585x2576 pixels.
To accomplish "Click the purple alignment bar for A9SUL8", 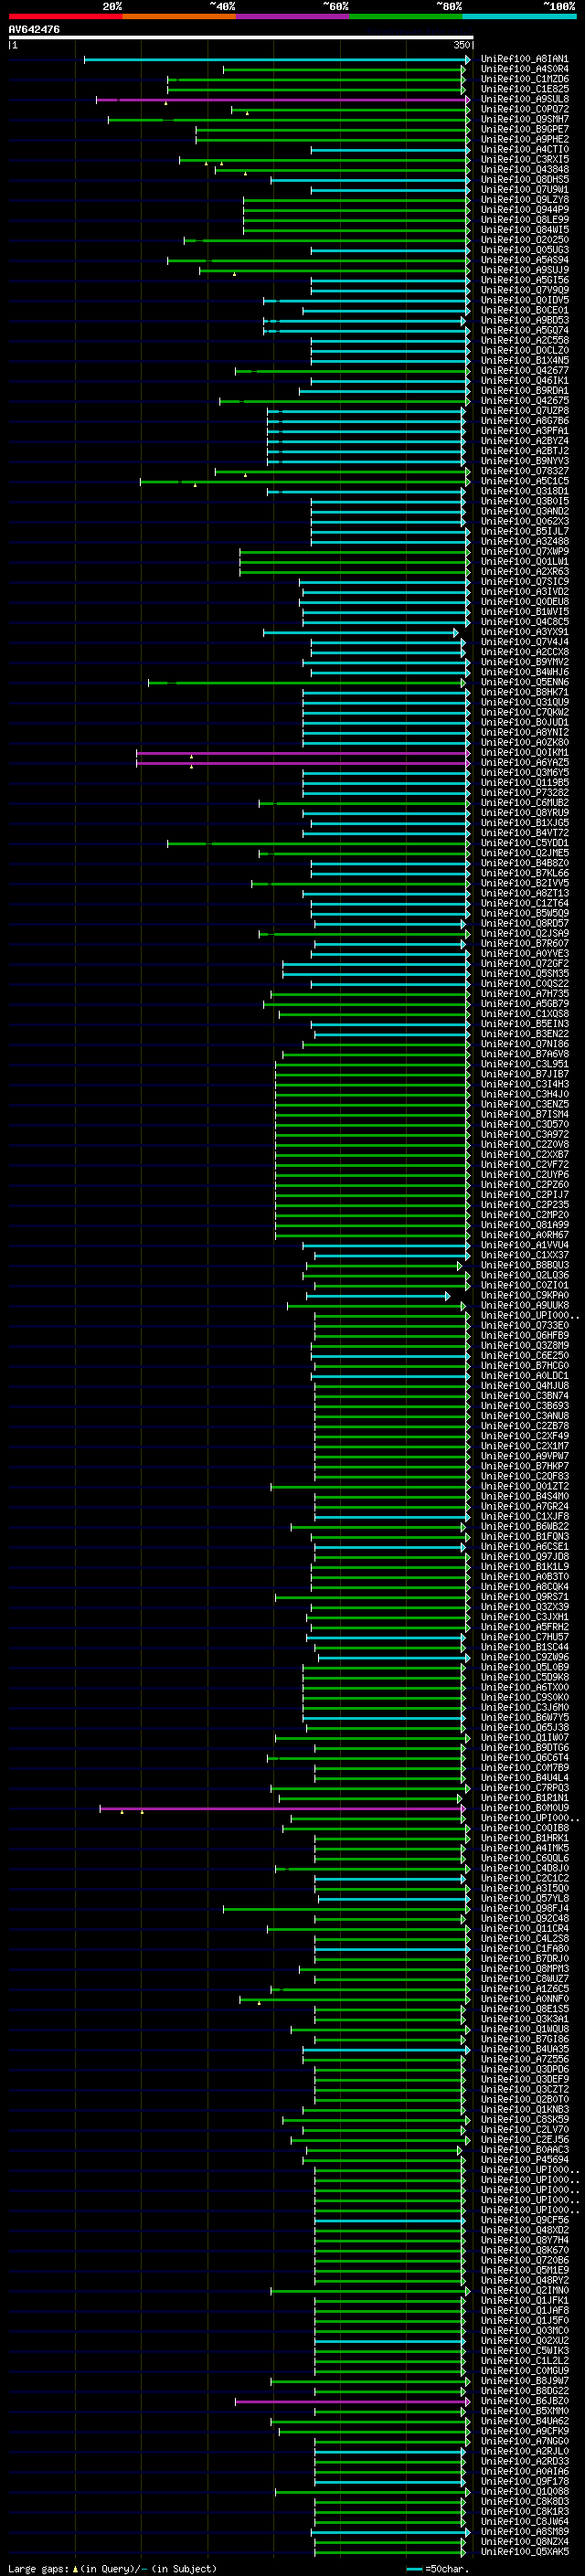I will [x=283, y=100].
